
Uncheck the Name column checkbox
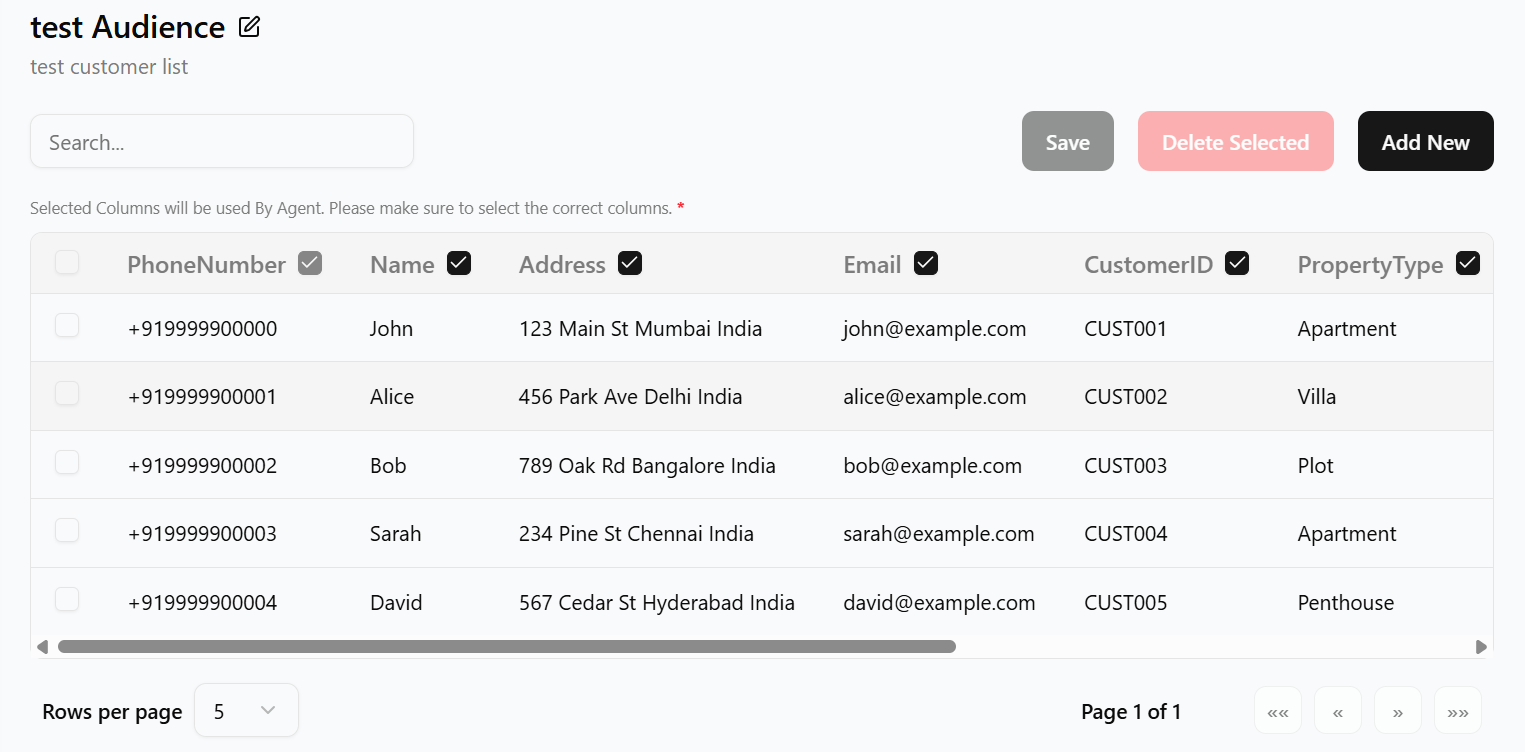[x=459, y=263]
